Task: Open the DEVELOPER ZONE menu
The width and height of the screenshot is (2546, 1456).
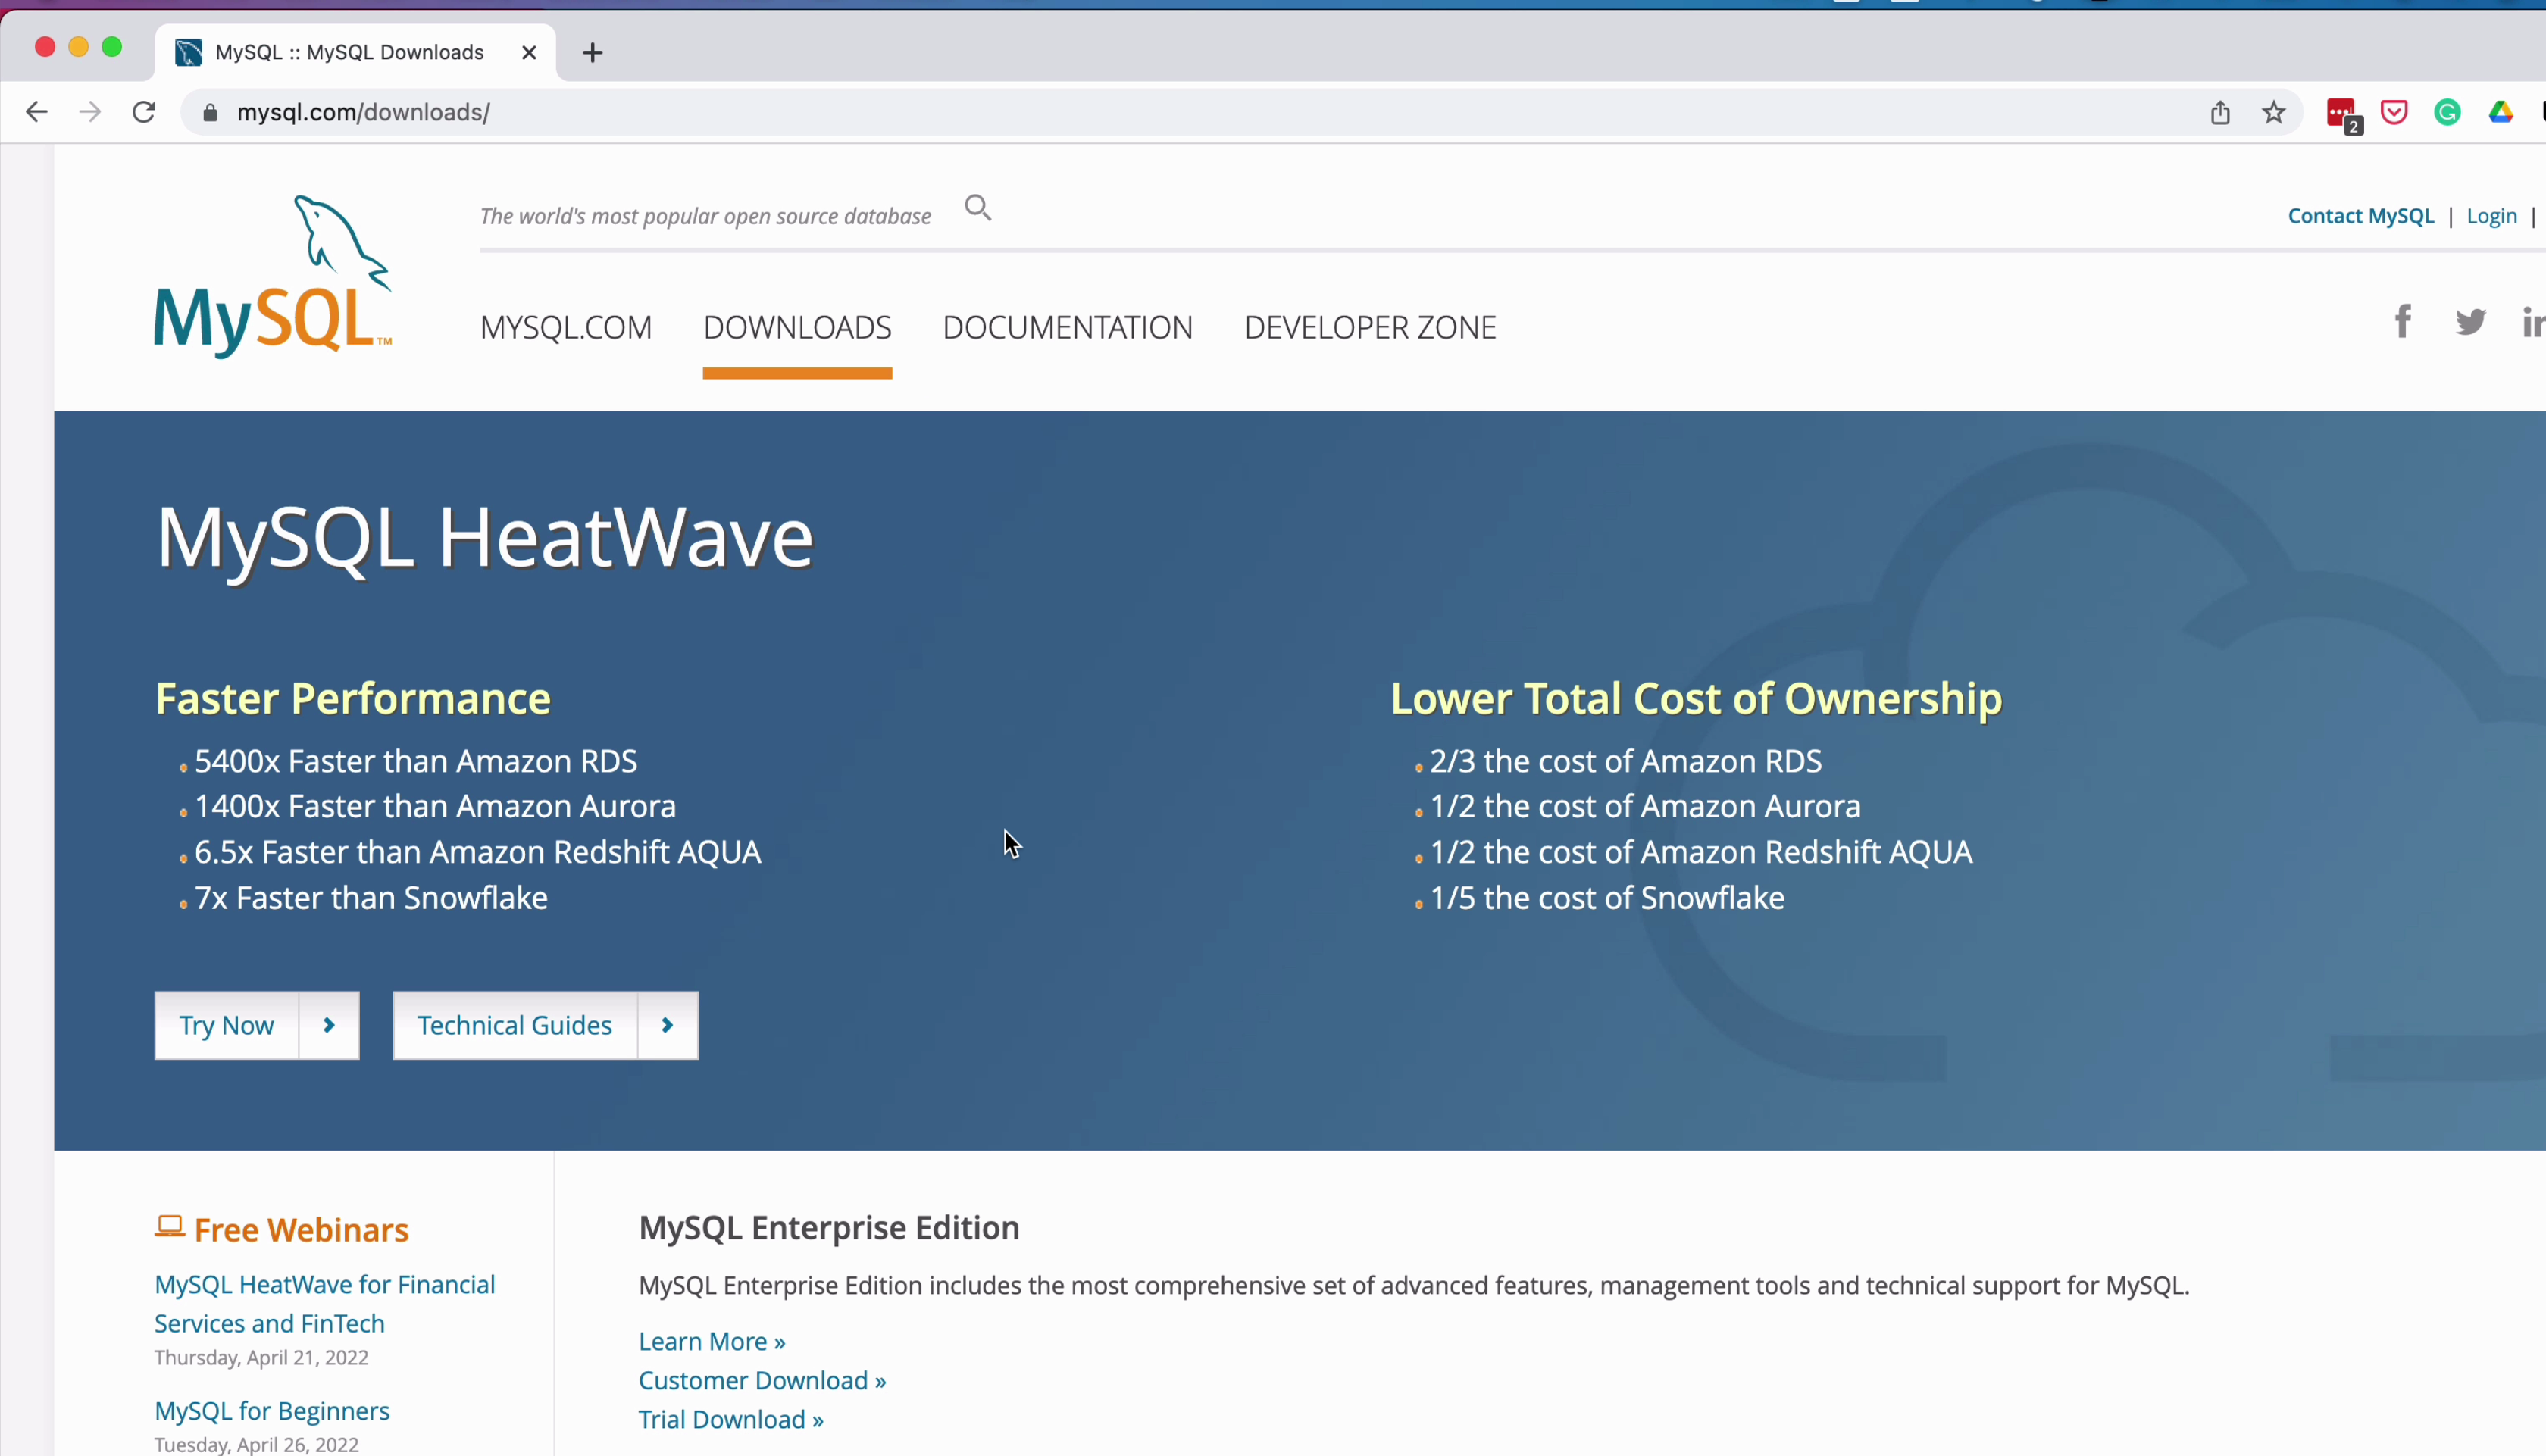Action: pyautogui.click(x=1369, y=328)
